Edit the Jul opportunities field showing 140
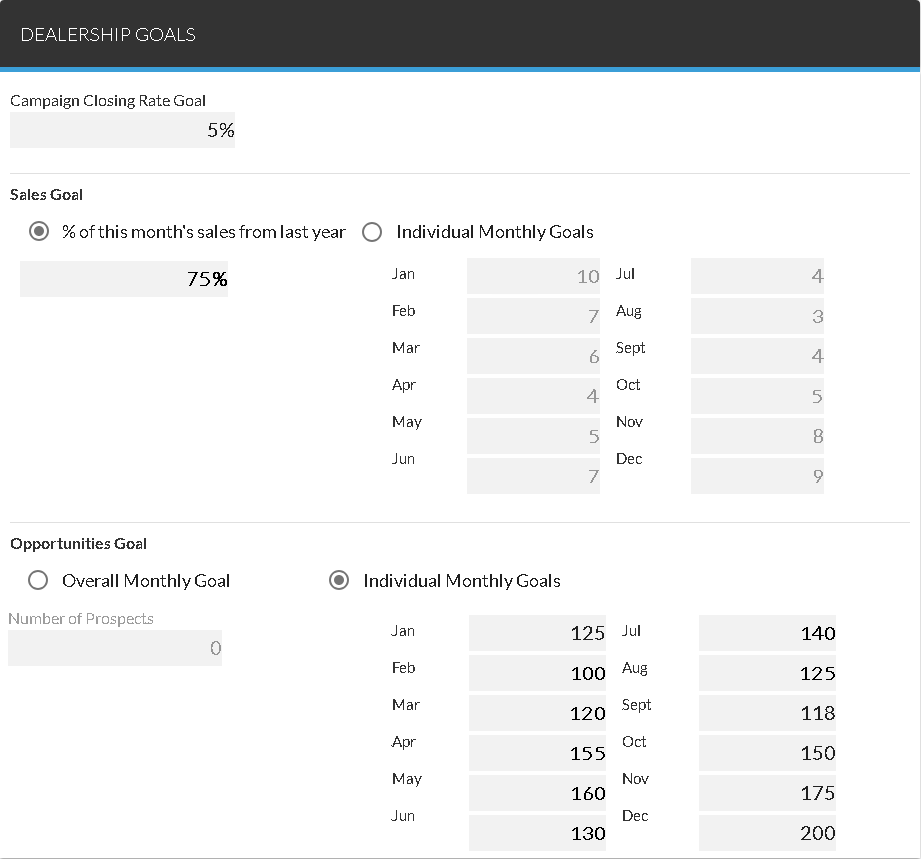921x859 pixels. coord(767,633)
